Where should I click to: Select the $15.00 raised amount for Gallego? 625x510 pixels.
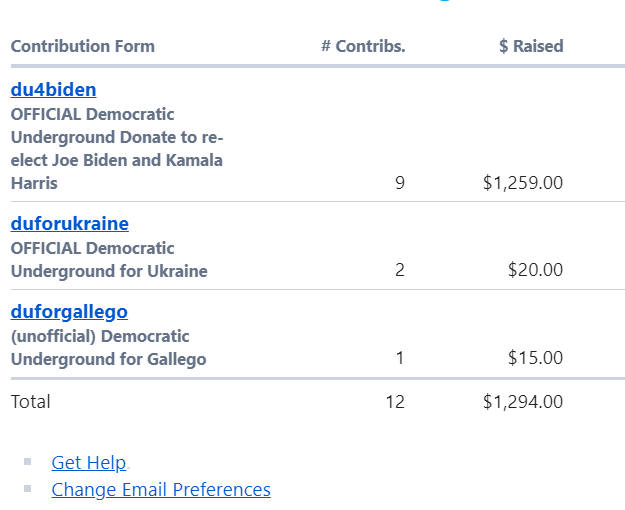coord(535,358)
